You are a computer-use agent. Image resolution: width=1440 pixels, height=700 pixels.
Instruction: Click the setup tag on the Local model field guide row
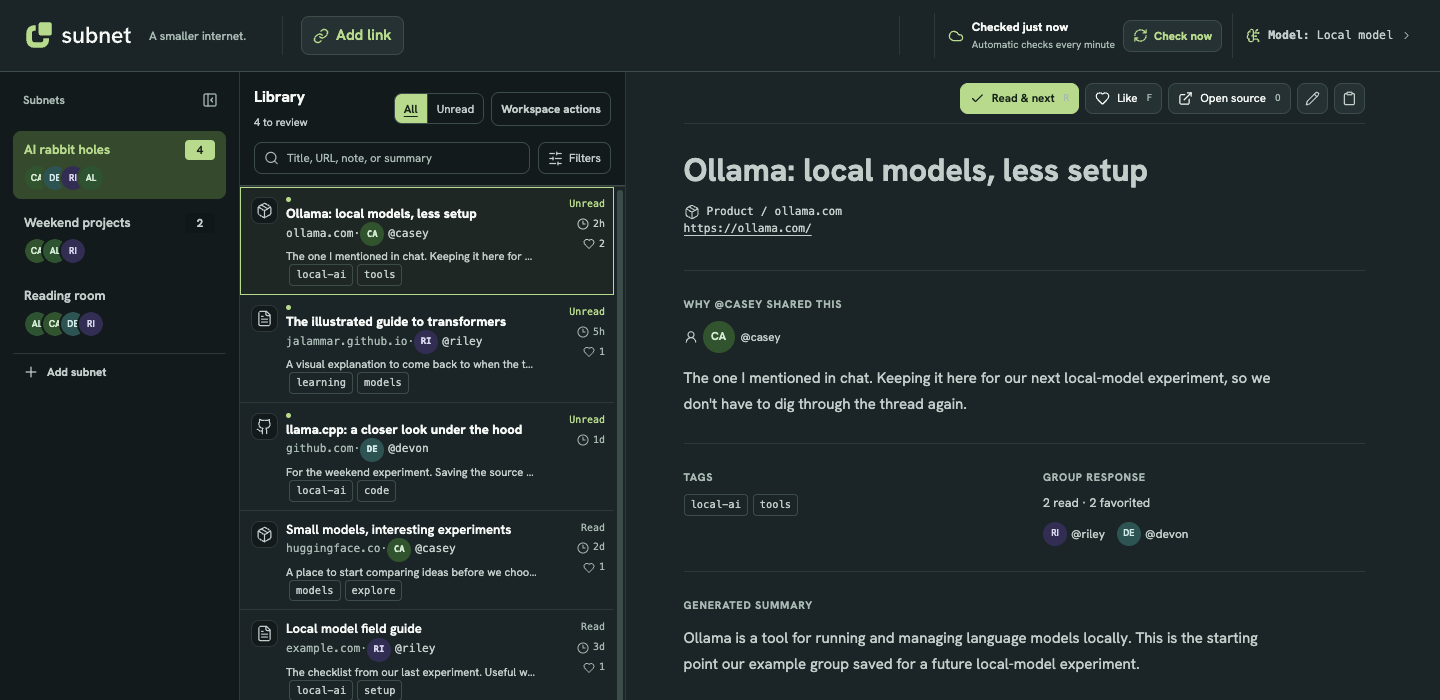[x=380, y=690]
